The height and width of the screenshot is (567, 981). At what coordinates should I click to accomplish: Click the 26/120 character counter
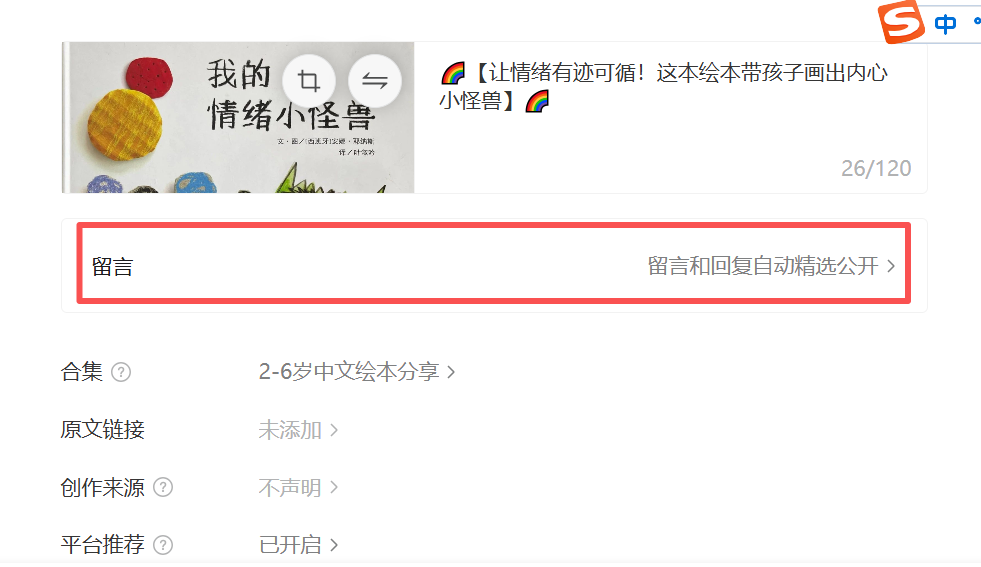876,168
